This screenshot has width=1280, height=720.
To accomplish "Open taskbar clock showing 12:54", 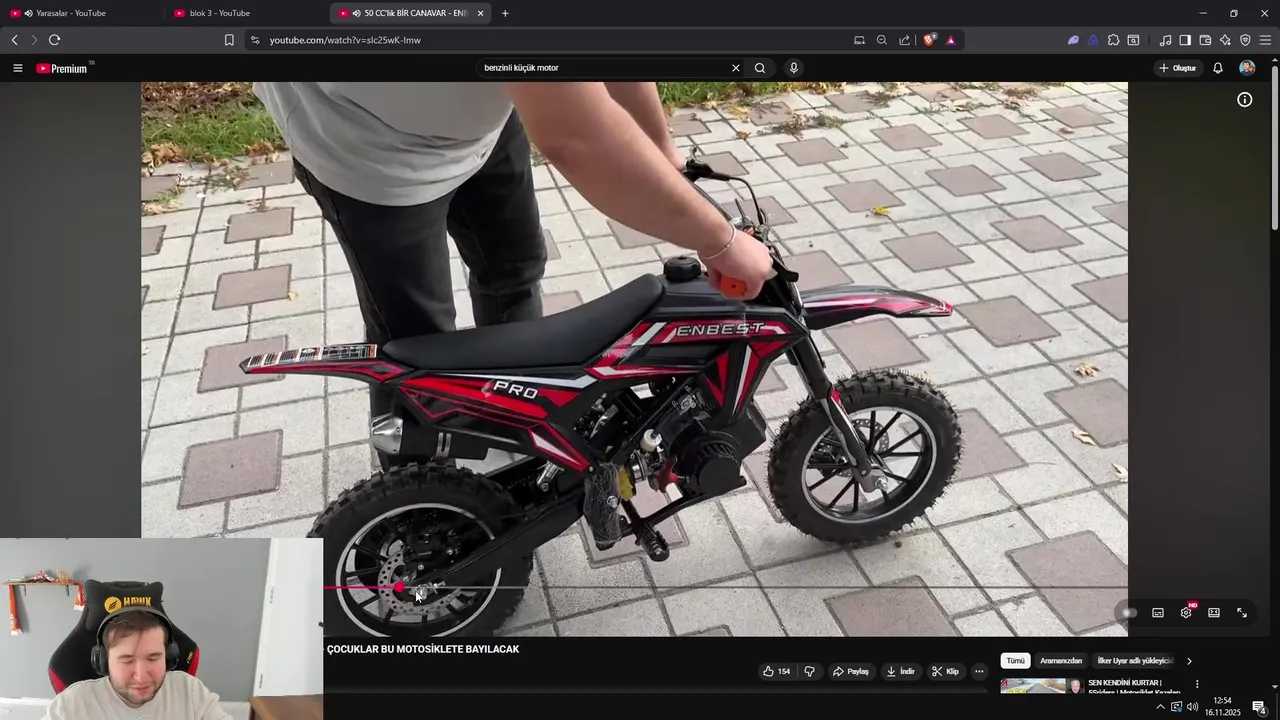I will 1222,707.
